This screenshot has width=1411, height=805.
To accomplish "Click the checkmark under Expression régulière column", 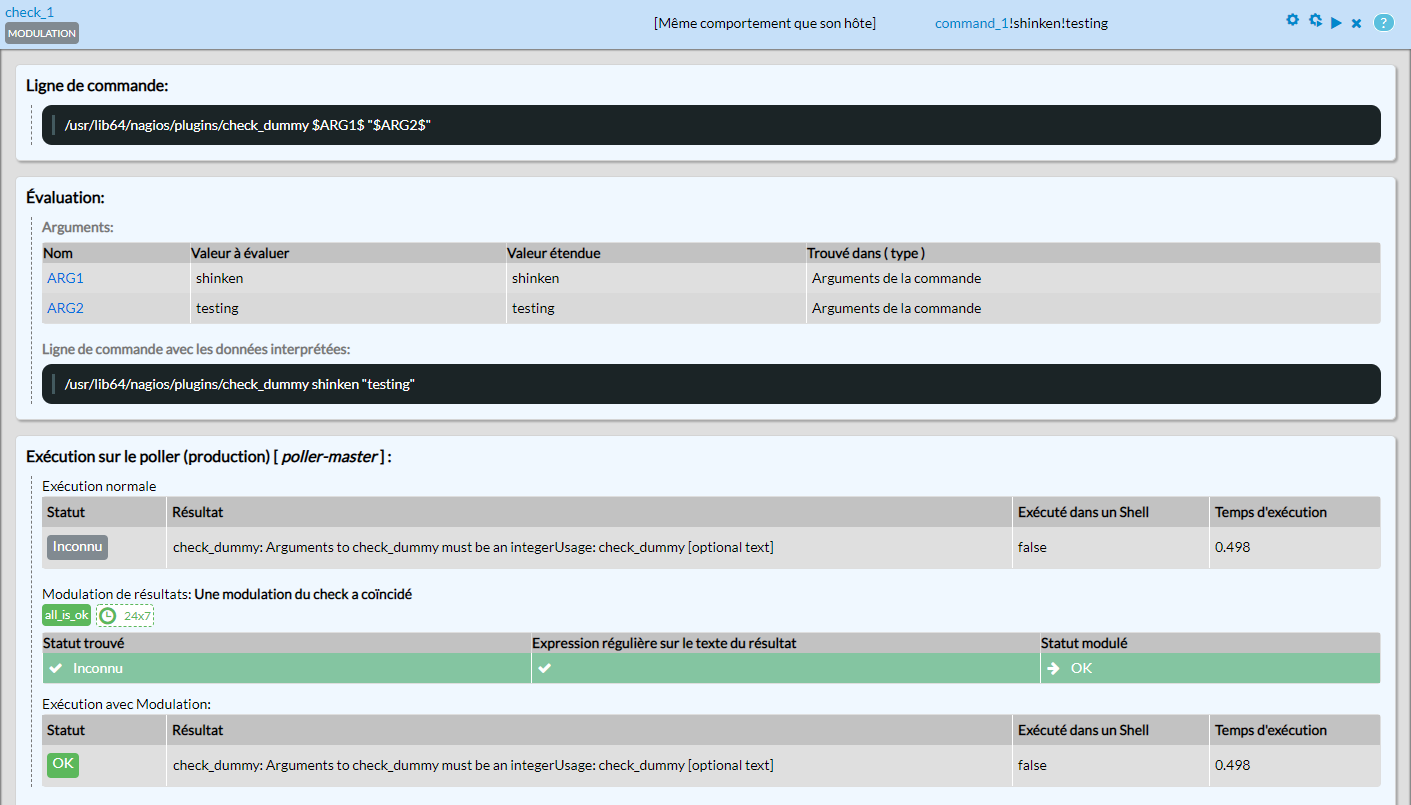I will point(545,668).
